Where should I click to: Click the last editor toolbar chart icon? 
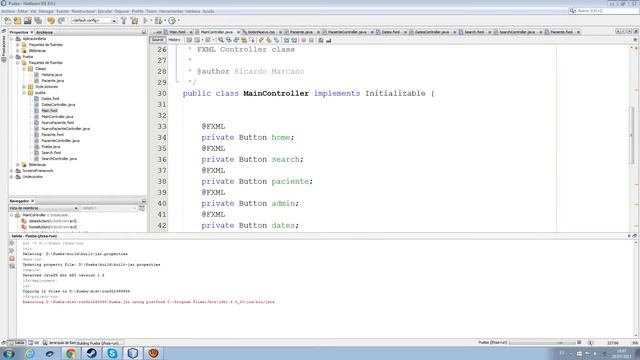329,40
